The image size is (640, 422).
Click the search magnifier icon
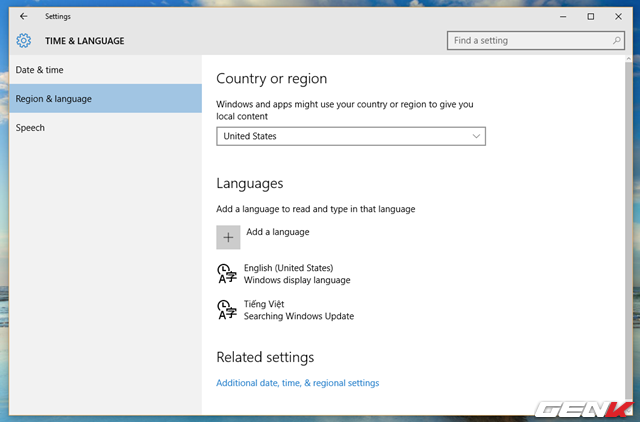pyautogui.click(x=616, y=40)
